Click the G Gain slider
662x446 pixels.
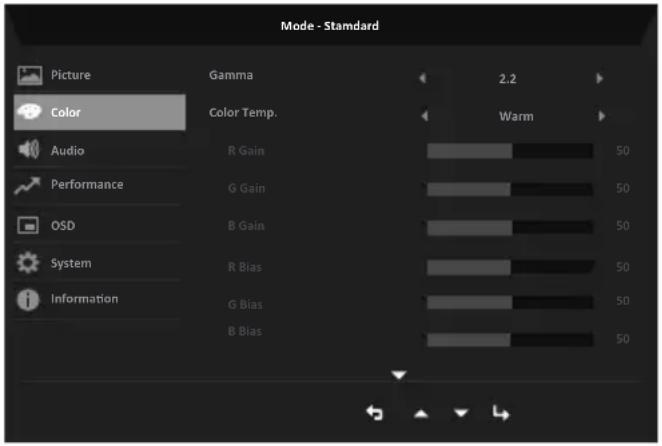click(x=510, y=189)
